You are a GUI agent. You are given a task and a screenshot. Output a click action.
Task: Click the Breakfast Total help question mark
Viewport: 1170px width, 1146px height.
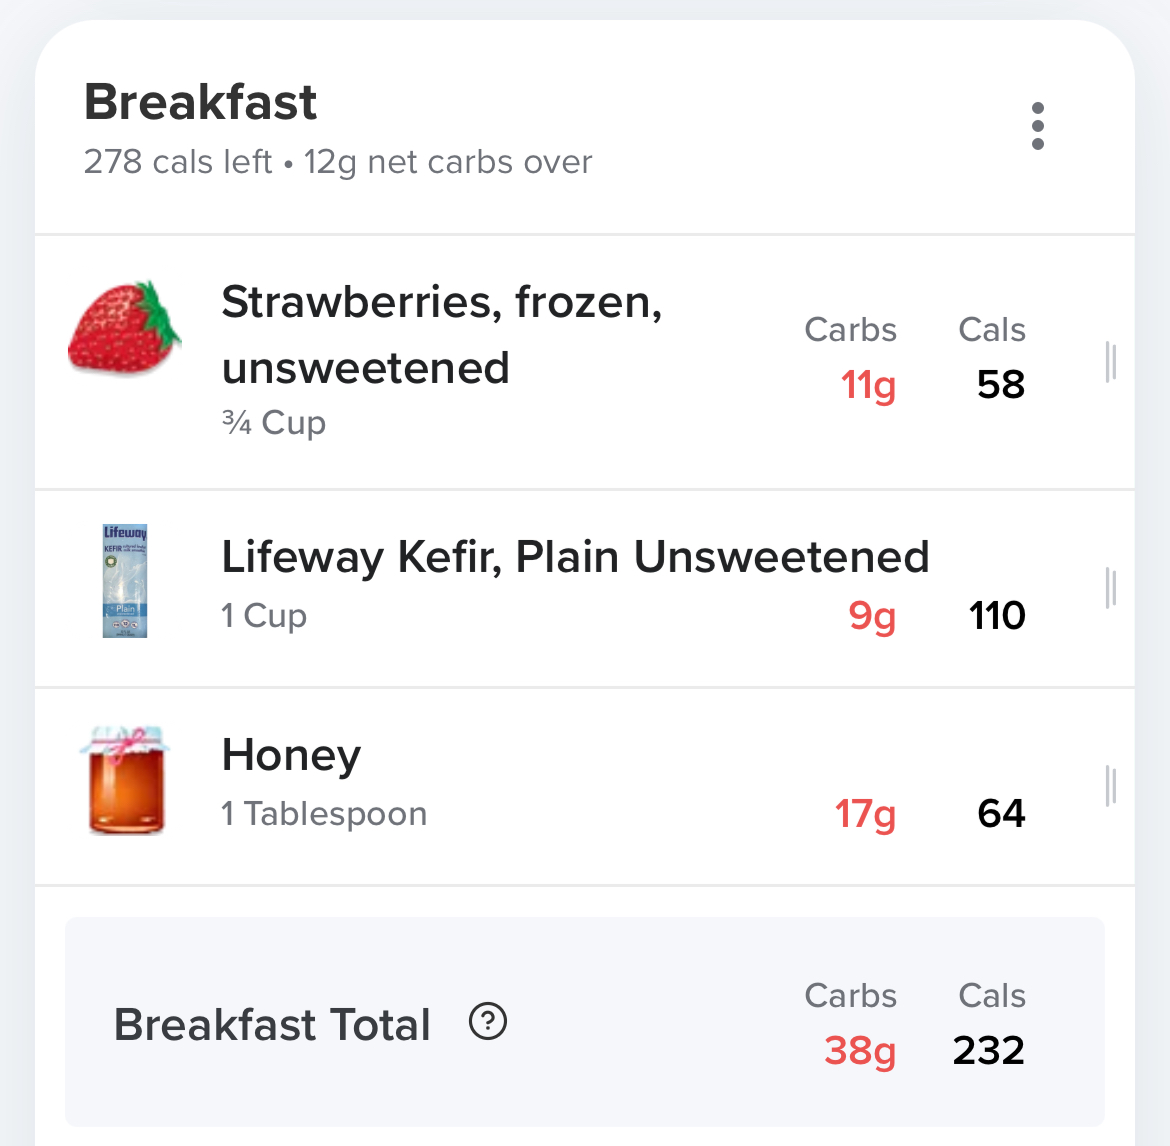click(x=488, y=1022)
